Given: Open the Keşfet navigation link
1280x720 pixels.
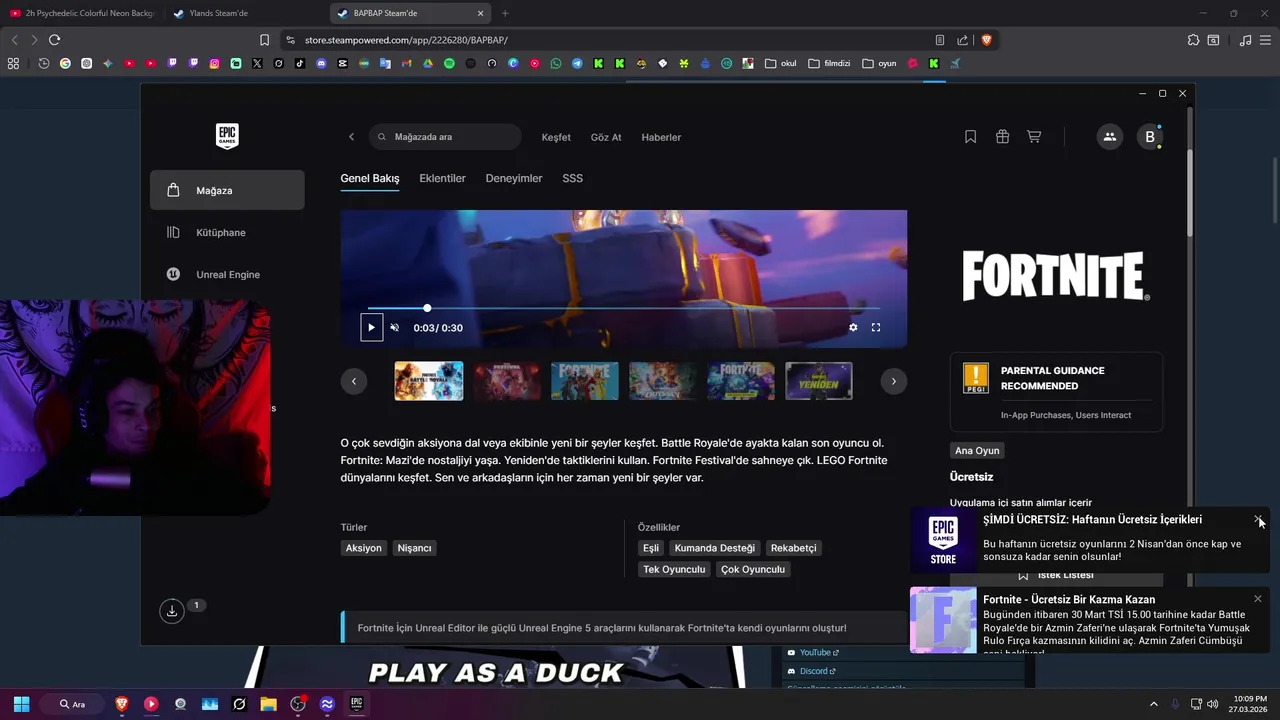Looking at the screenshot, I should click(556, 137).
